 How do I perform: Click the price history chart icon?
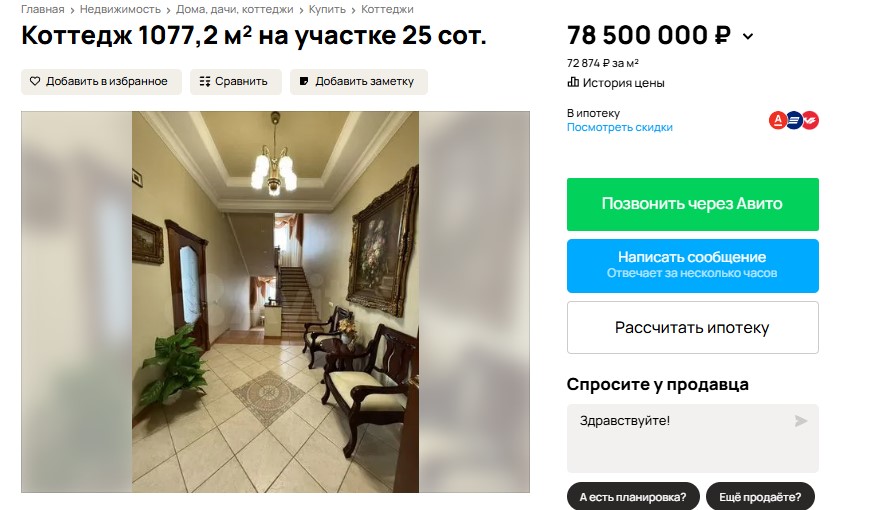click(573, 83)
